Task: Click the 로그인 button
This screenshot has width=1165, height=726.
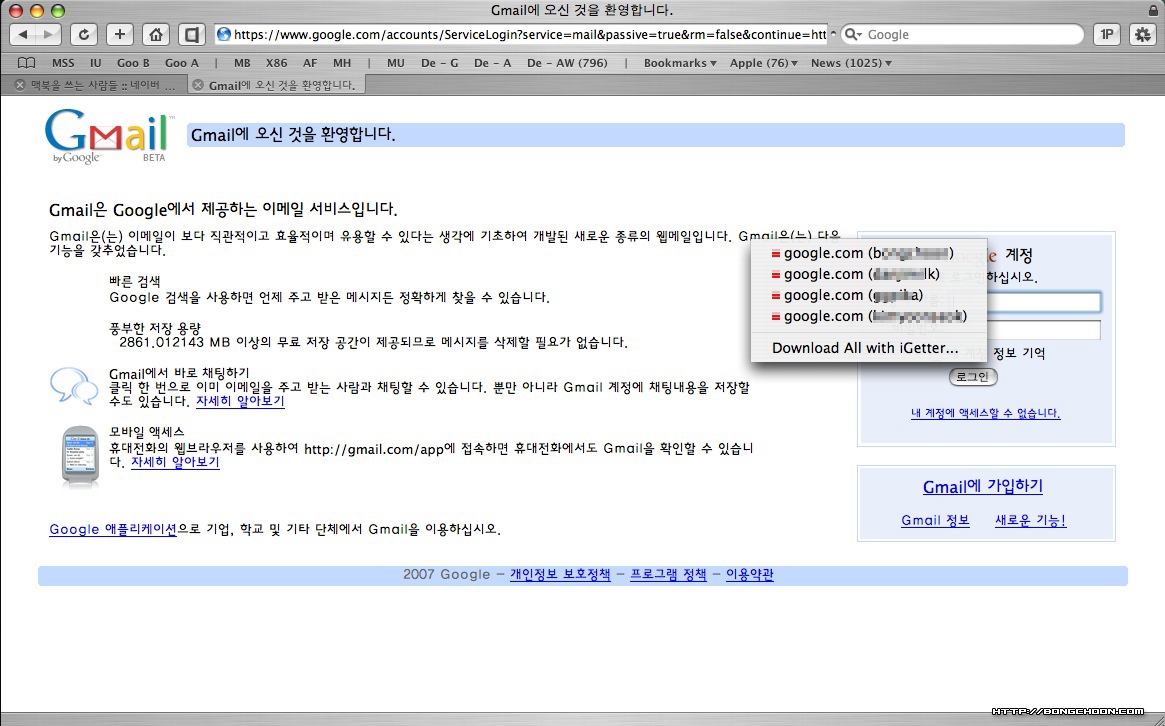Action: pyautogui.click(x=973, y=377)
